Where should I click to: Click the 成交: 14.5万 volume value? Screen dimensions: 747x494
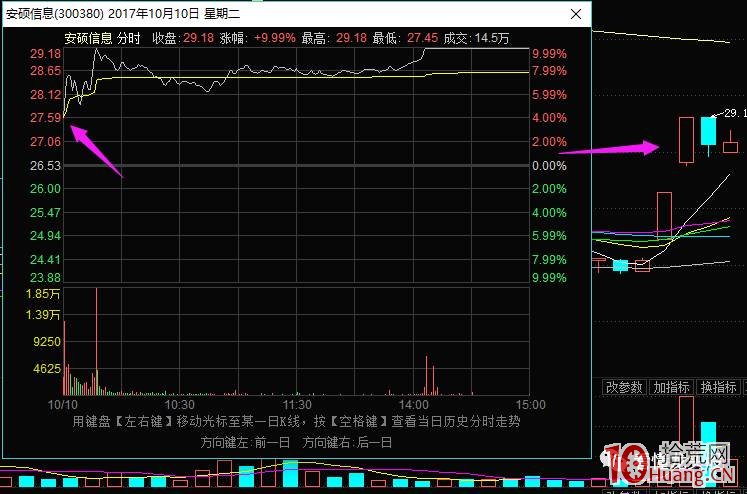[x=476, y=38]
